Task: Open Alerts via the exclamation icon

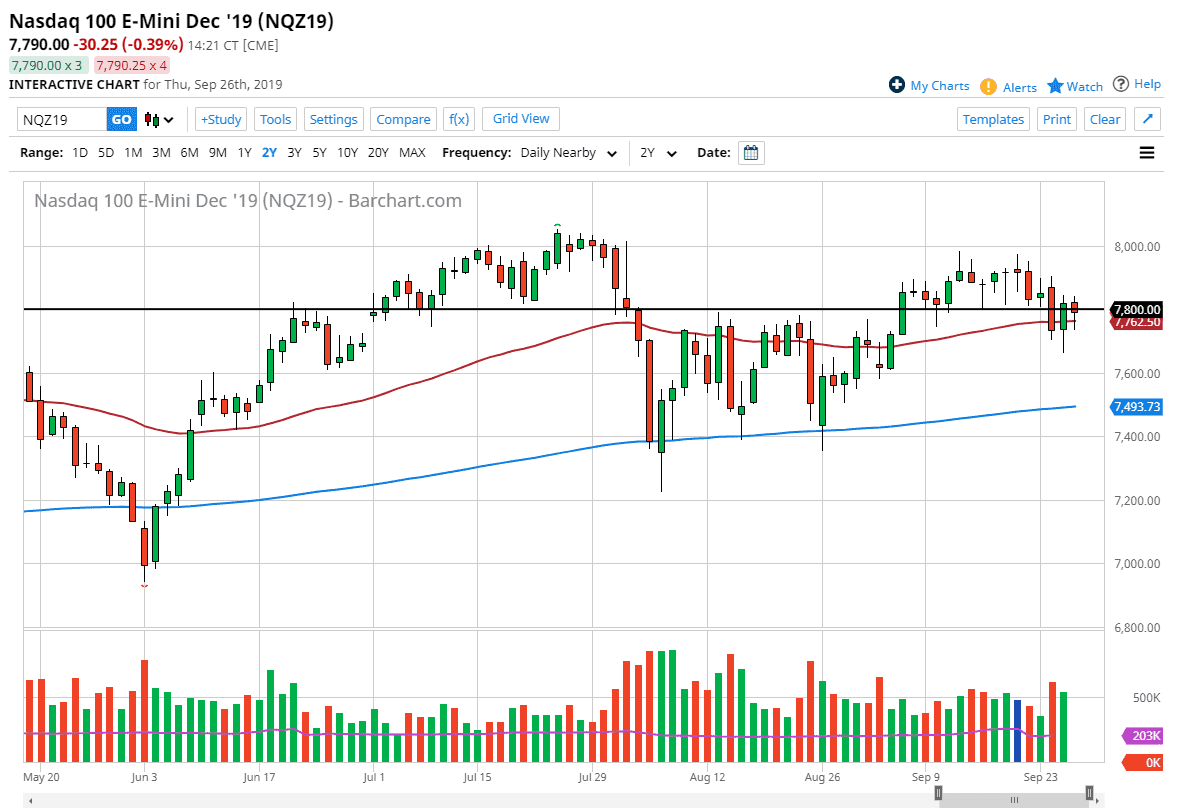Action: click(989, 87)
